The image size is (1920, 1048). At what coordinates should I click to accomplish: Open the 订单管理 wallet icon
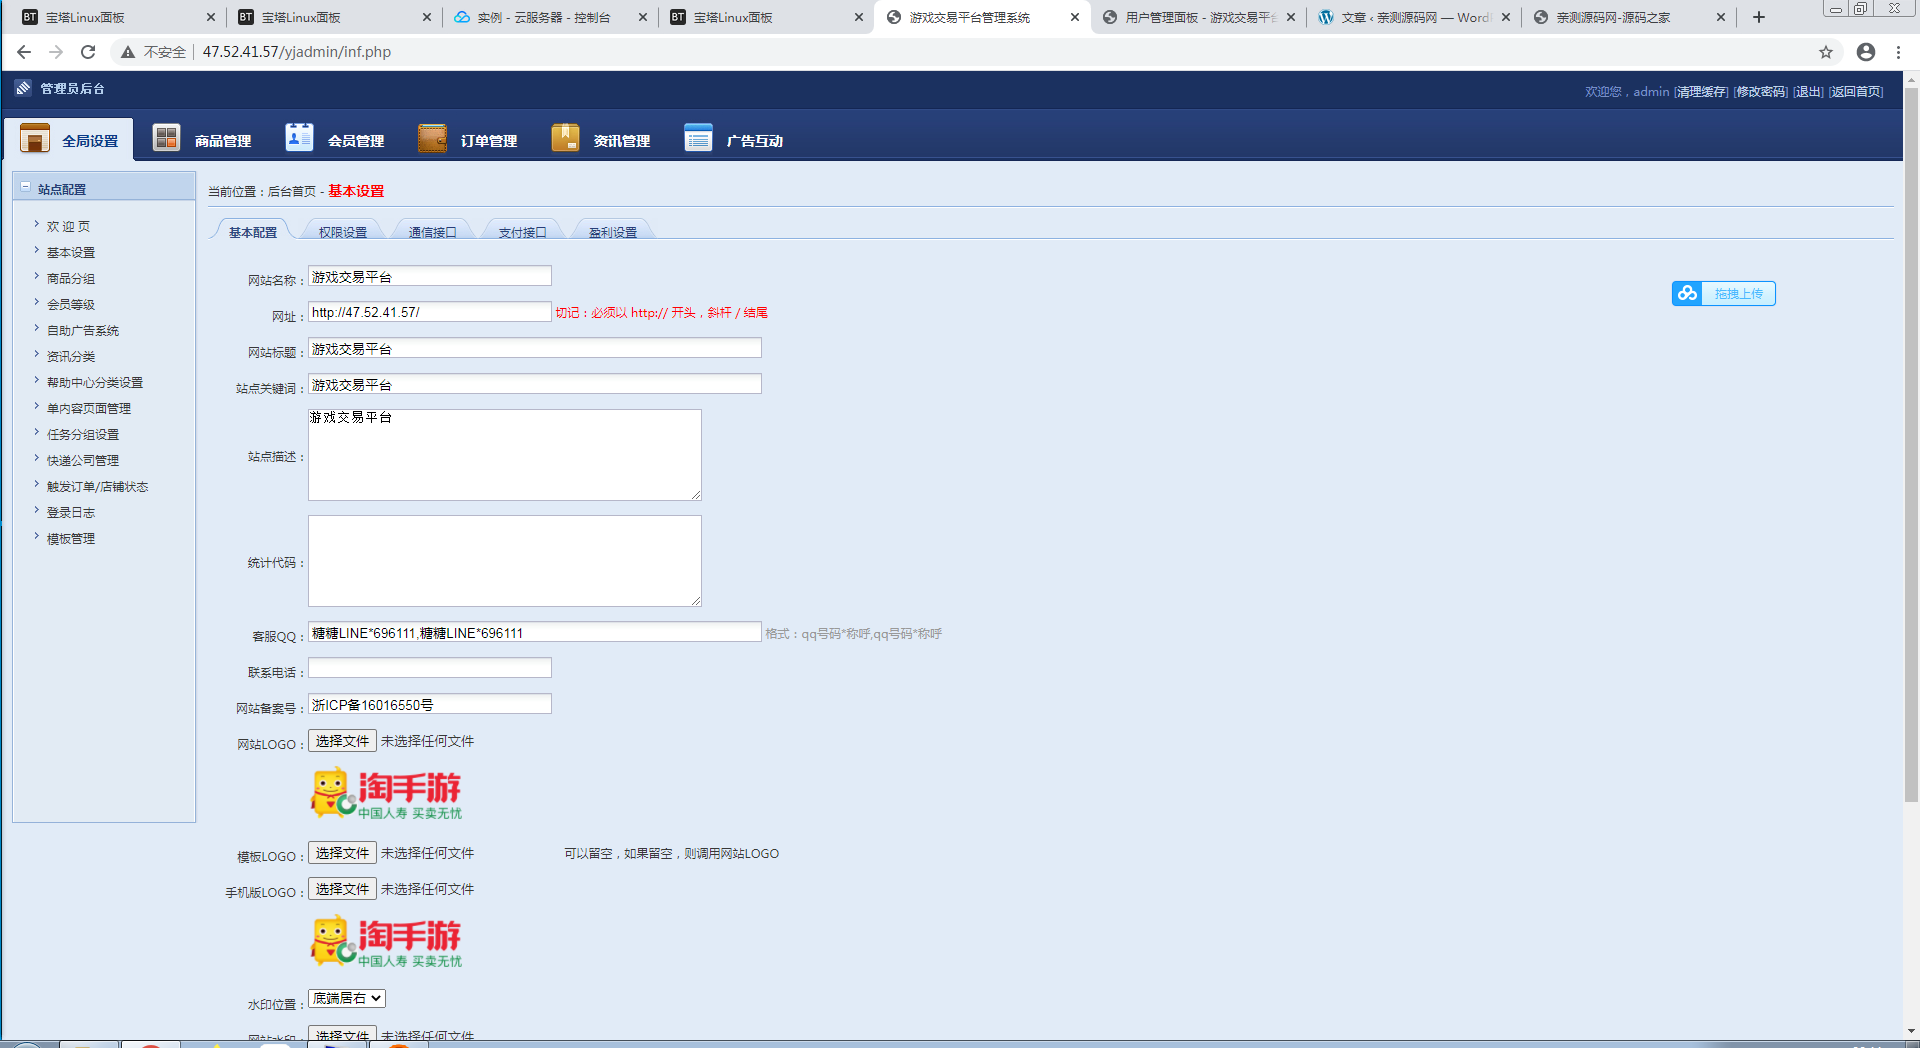coord(432,137)
